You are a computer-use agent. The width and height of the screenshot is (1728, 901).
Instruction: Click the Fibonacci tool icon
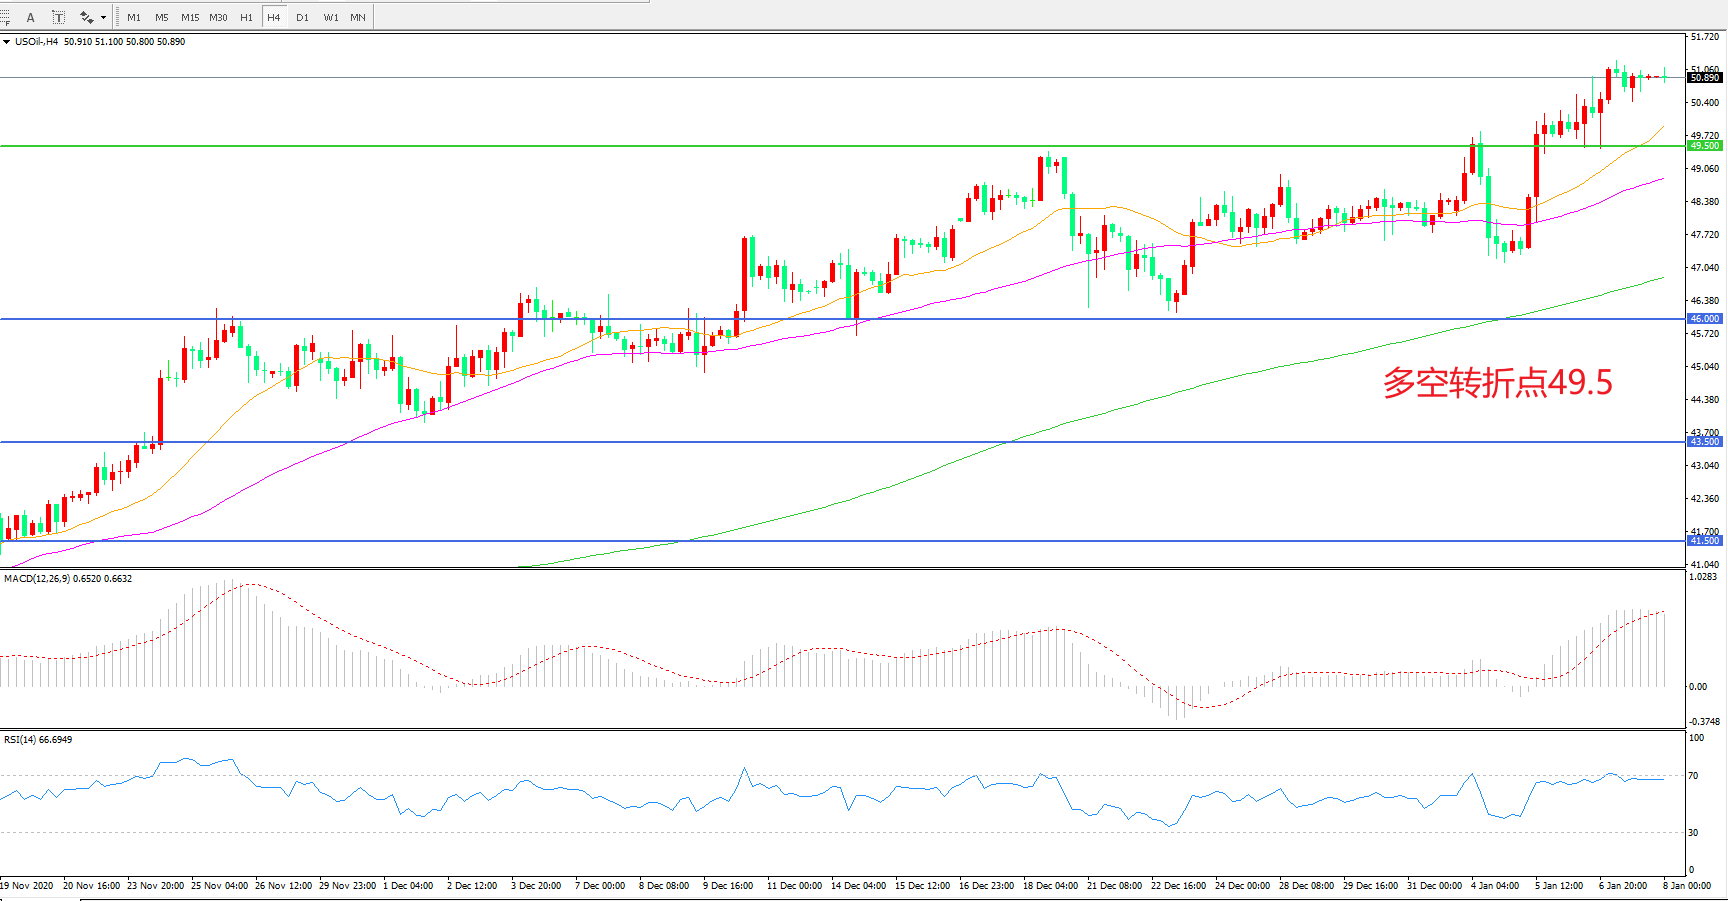5,17
